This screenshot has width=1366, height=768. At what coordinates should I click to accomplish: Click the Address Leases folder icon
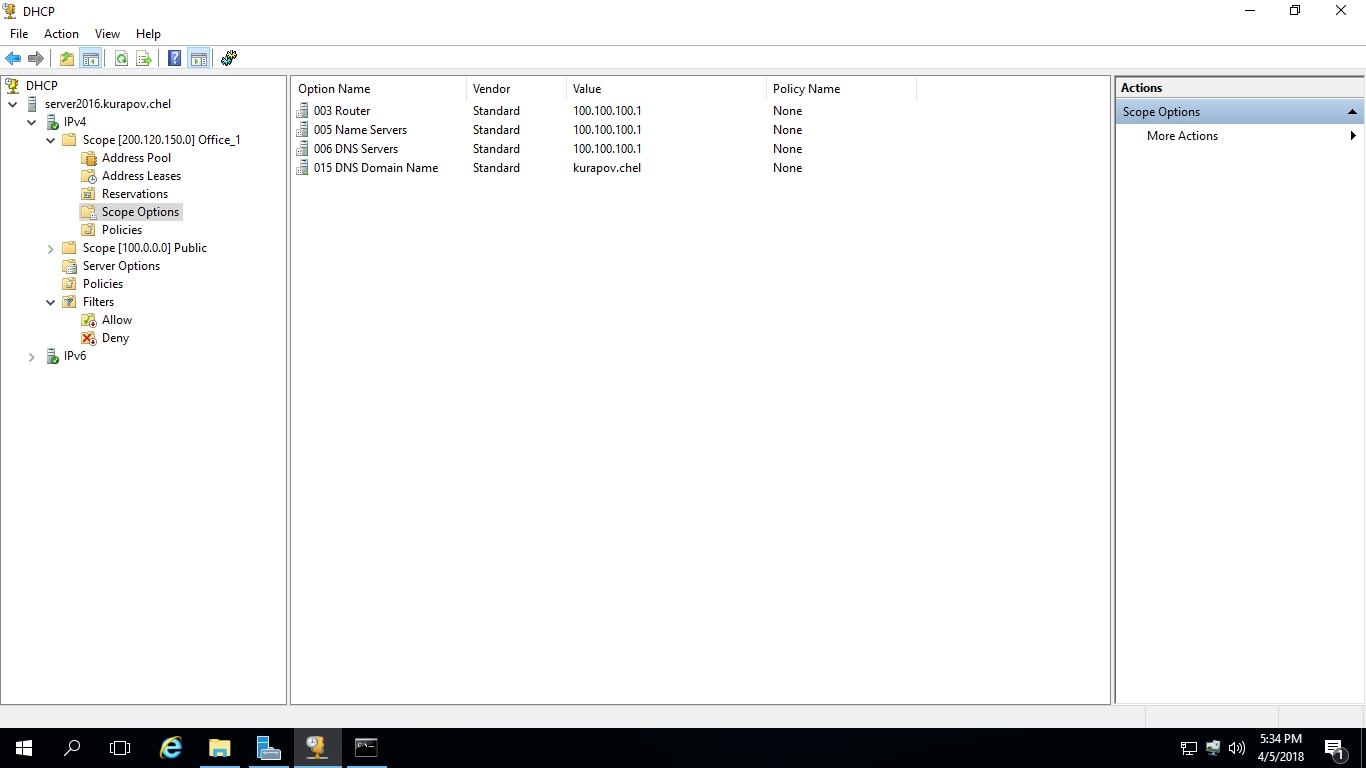[x=89, y=176]
